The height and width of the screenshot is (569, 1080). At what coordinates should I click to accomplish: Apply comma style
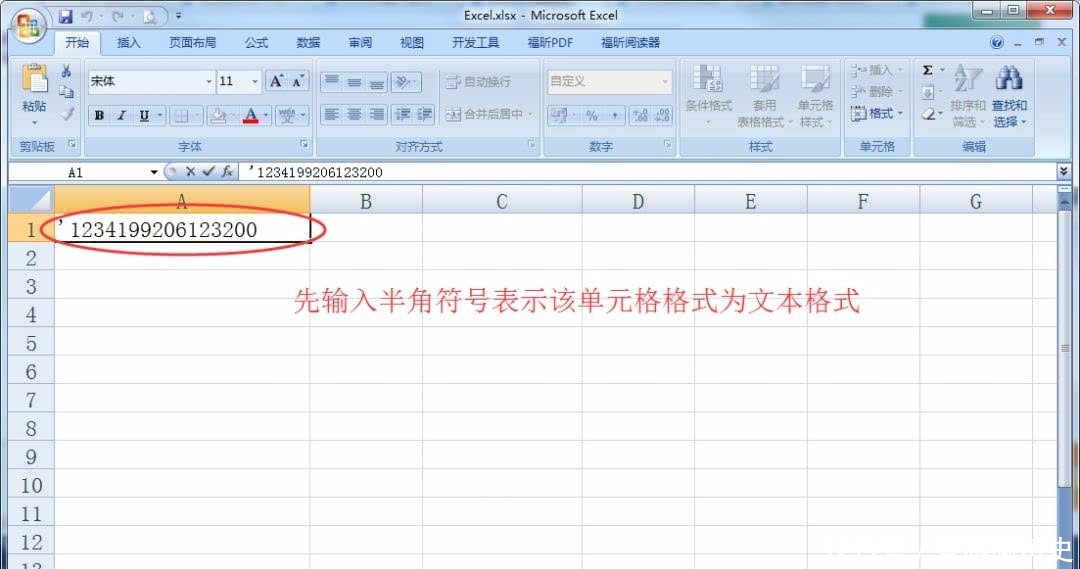(x=614, y=115)
